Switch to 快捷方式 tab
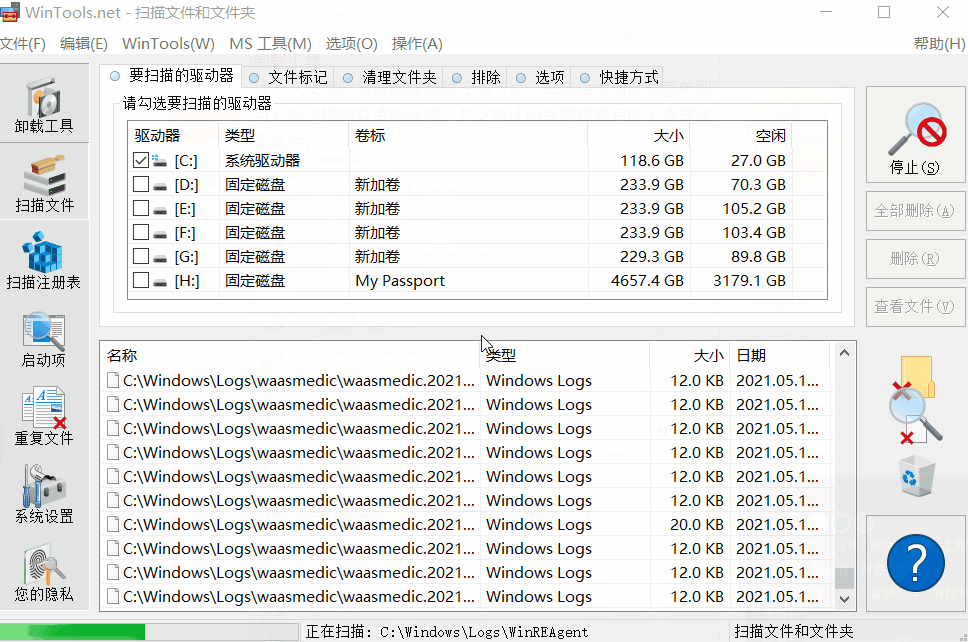 point(619,78)
